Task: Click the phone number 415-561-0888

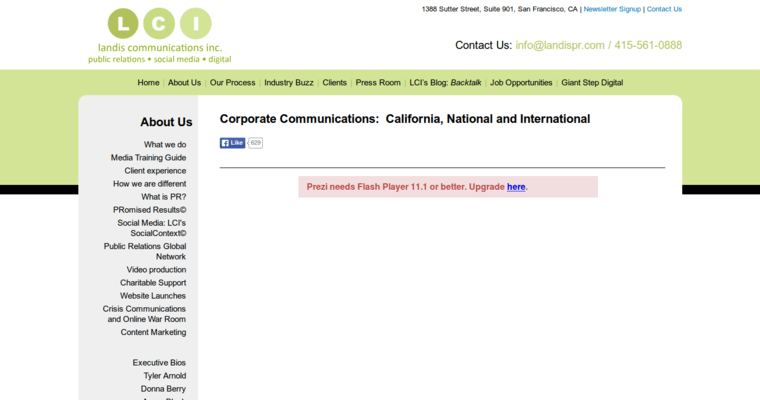Action: pos(648,45)
